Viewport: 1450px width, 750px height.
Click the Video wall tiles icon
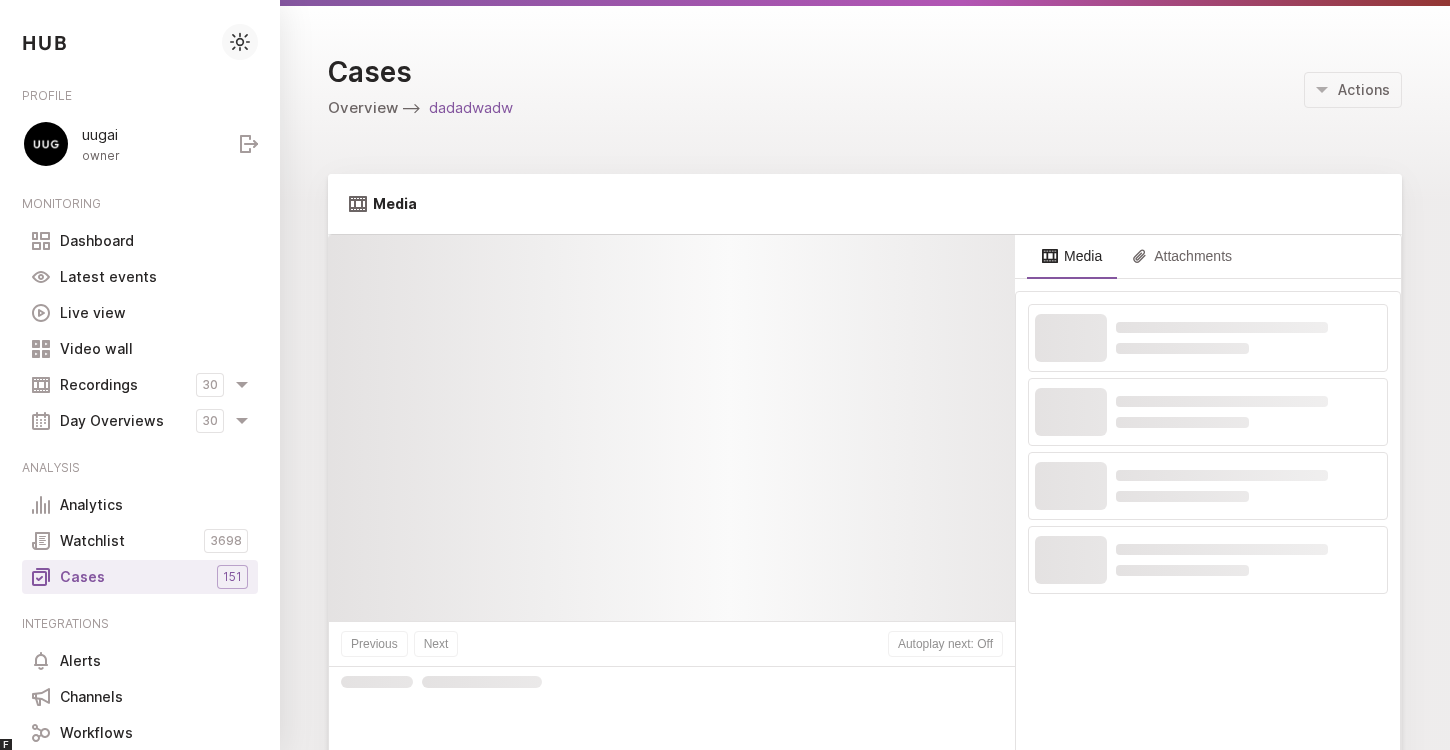coord(41,349)
